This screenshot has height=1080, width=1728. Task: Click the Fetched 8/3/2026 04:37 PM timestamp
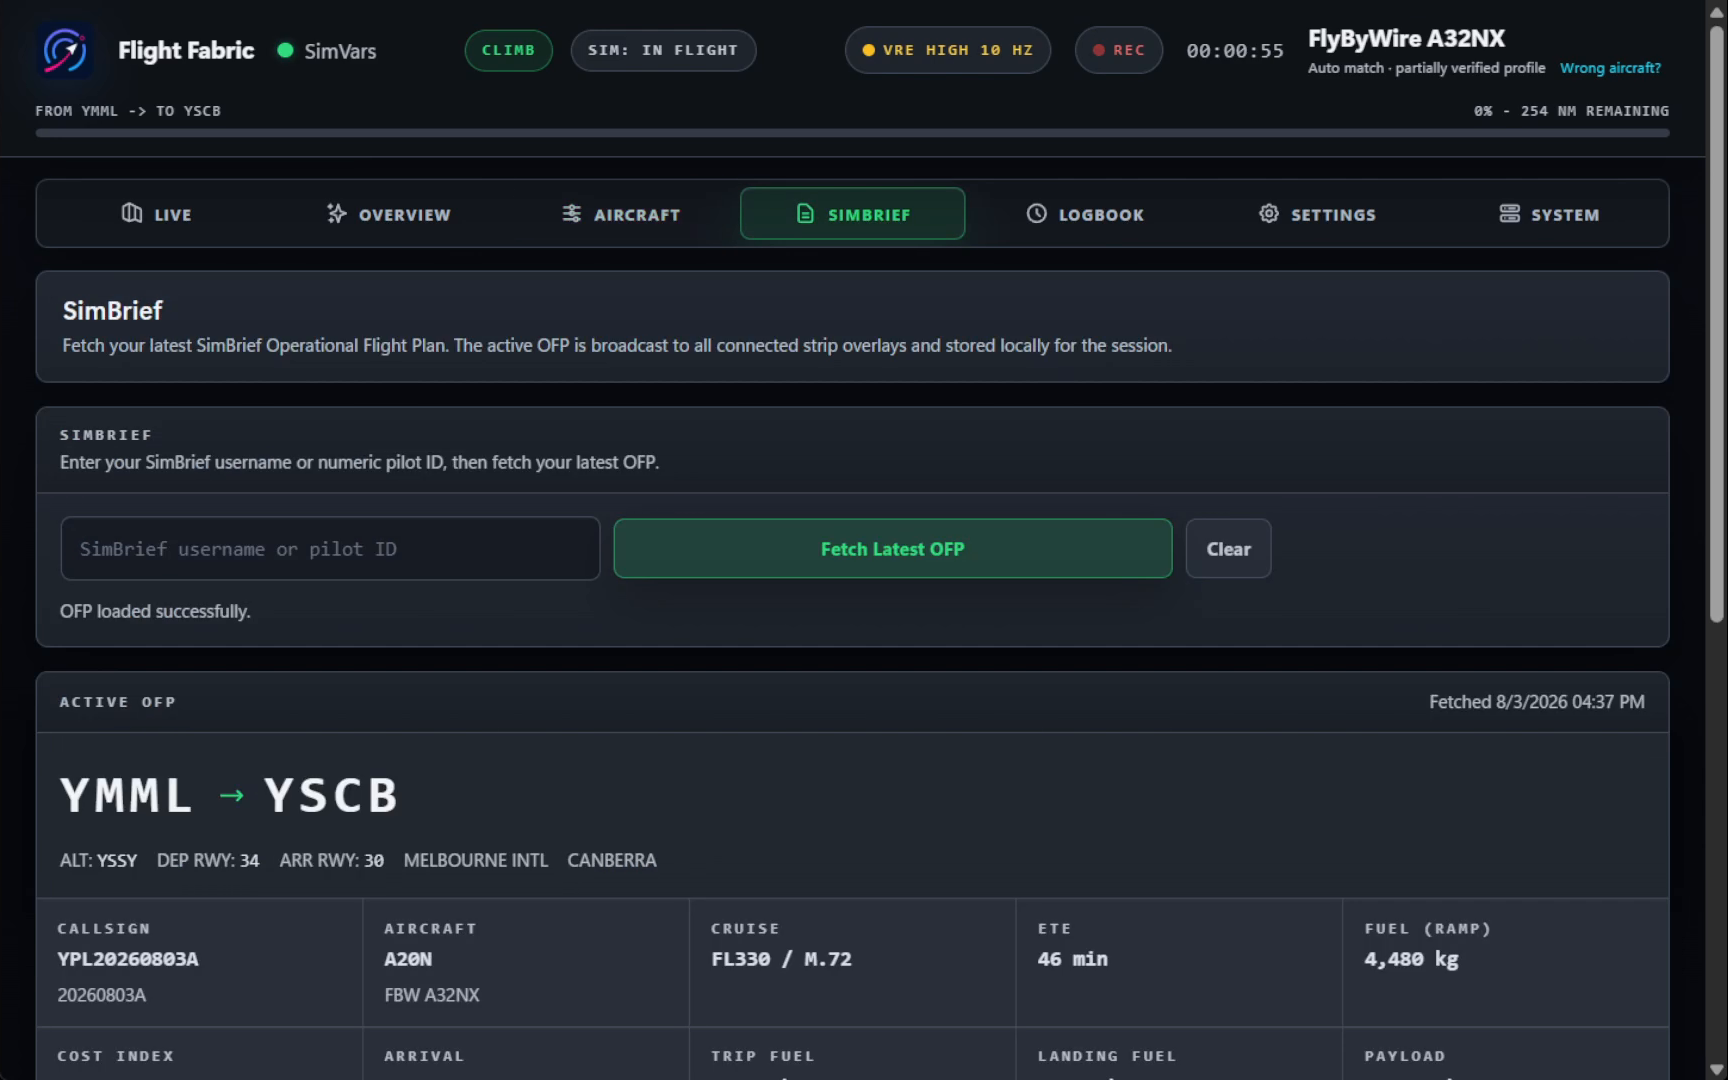point(1536,702)
